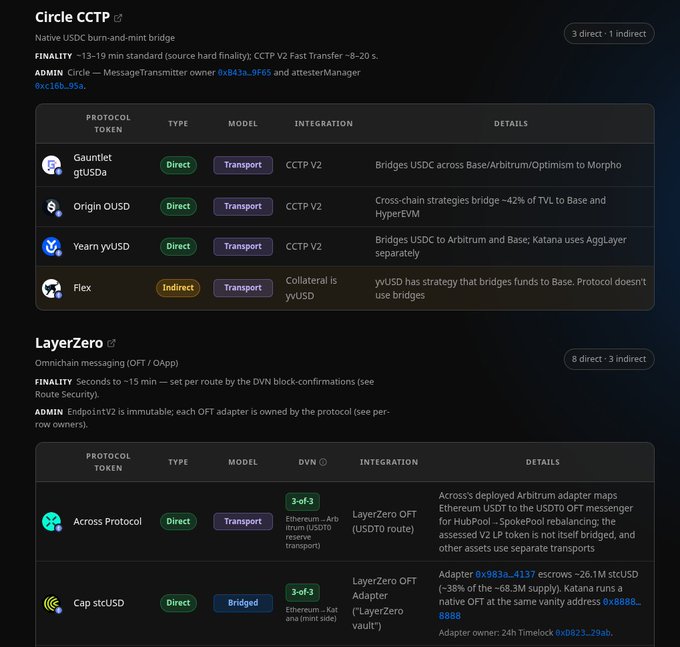Viewport: 680px width, 647px height.
Task: Click 'Bridges USDC across Base/Arbitrum/Optimism to Morpho'
Action: [498, 165]
